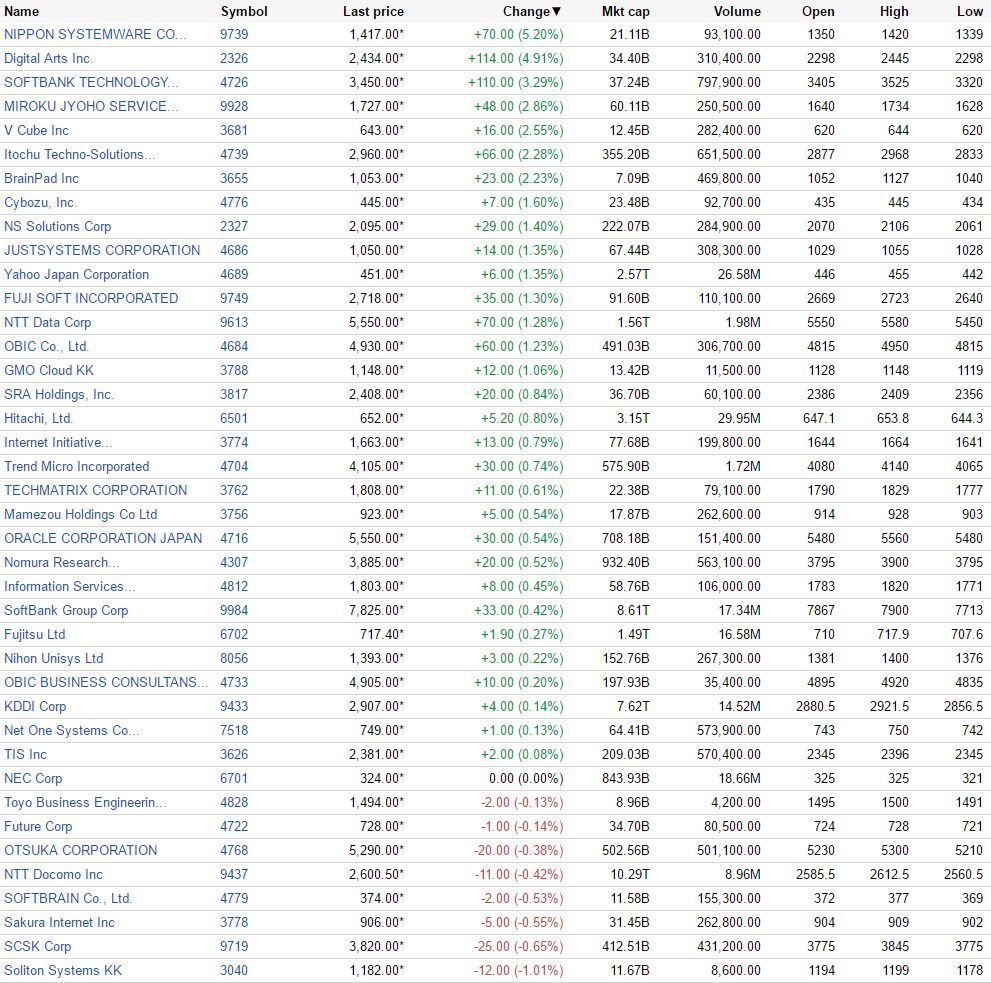Open Digital Arts Inc. link
The image size is (991, 983).
coord(48,58)
